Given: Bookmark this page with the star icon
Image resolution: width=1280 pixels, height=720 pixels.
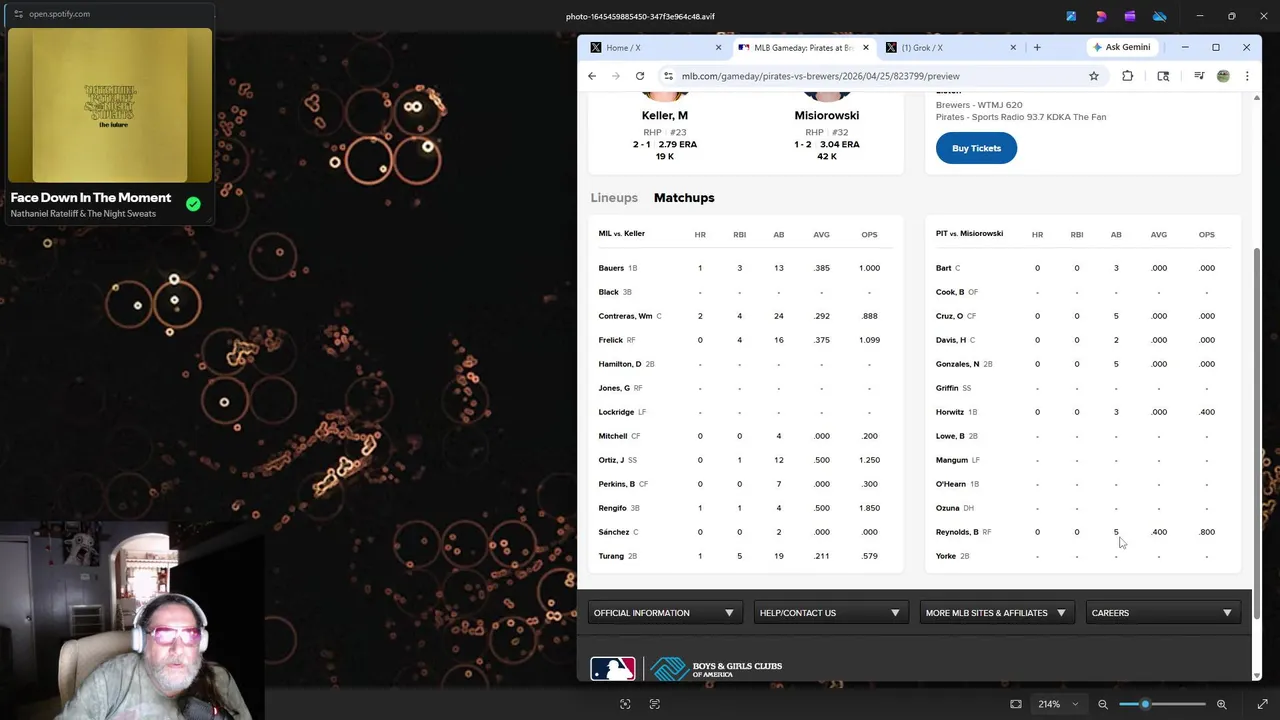Looking at the screenshot, I should [x=1094, y=76].
